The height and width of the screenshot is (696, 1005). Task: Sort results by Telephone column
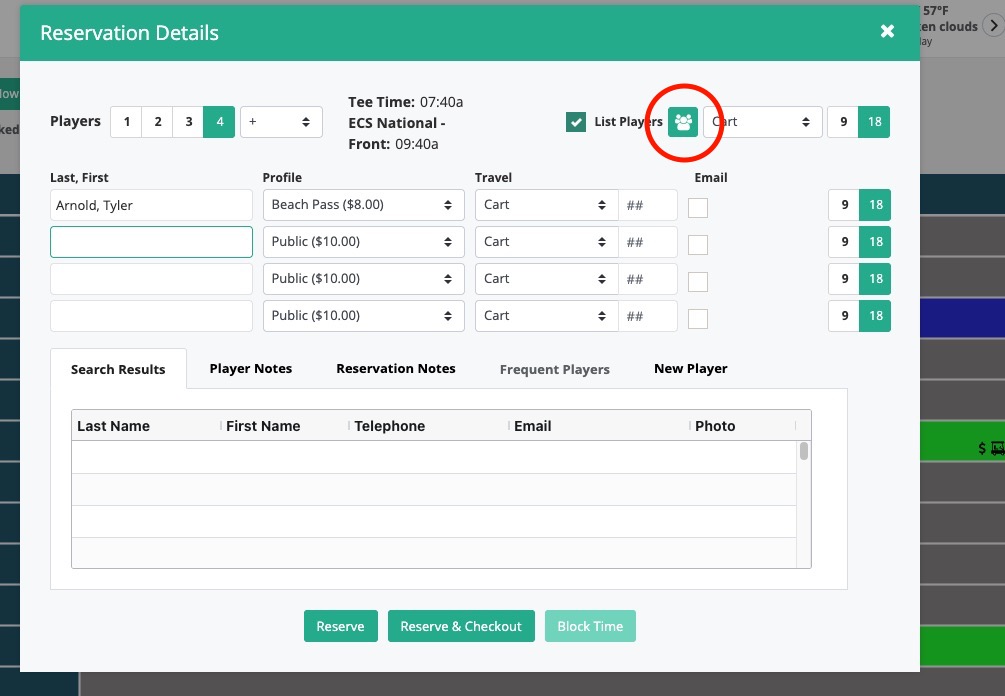[x=429, y=426]
